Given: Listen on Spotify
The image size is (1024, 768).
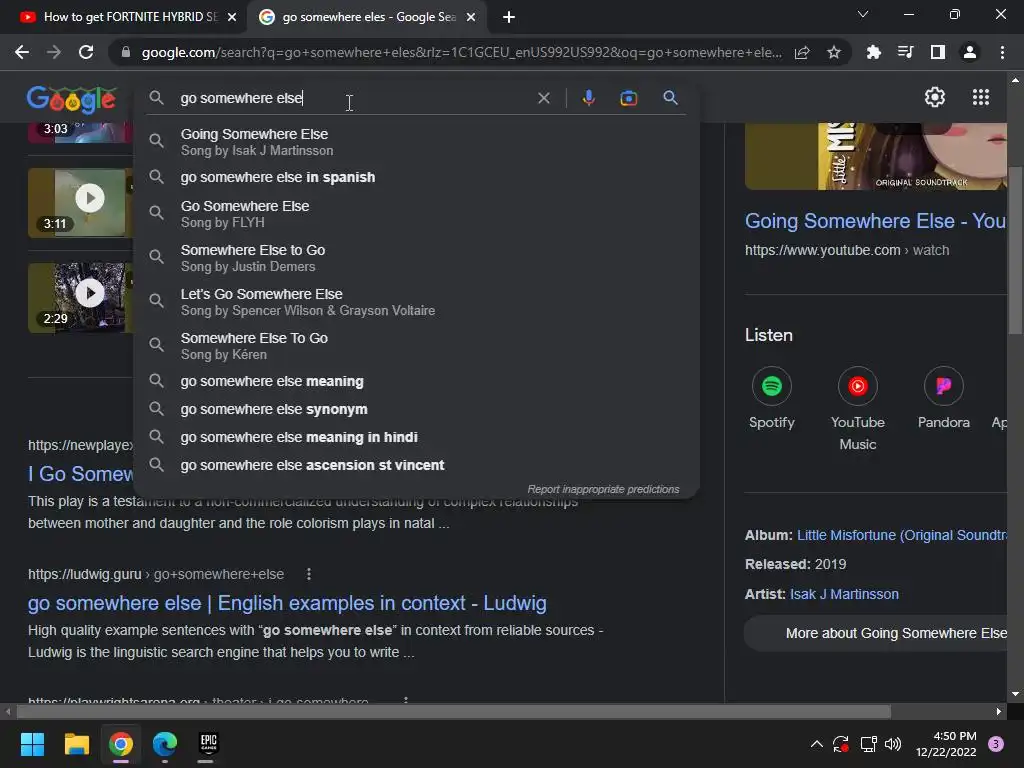Looking at the screenshot, I should [x=772, y=398].
